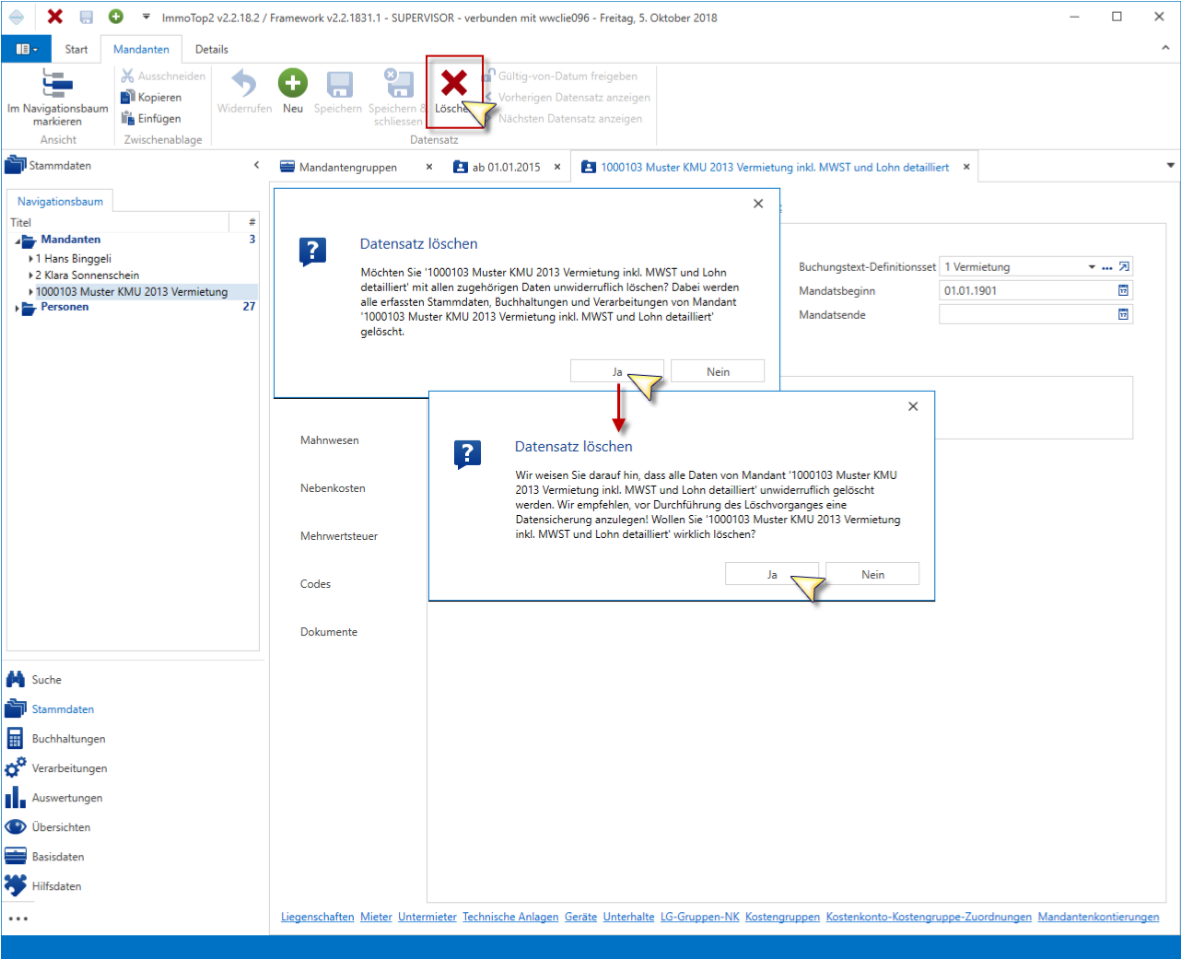Click the Speichern & schliessen icon
This screenshot has width=1182, height=960.
point(398,84)
